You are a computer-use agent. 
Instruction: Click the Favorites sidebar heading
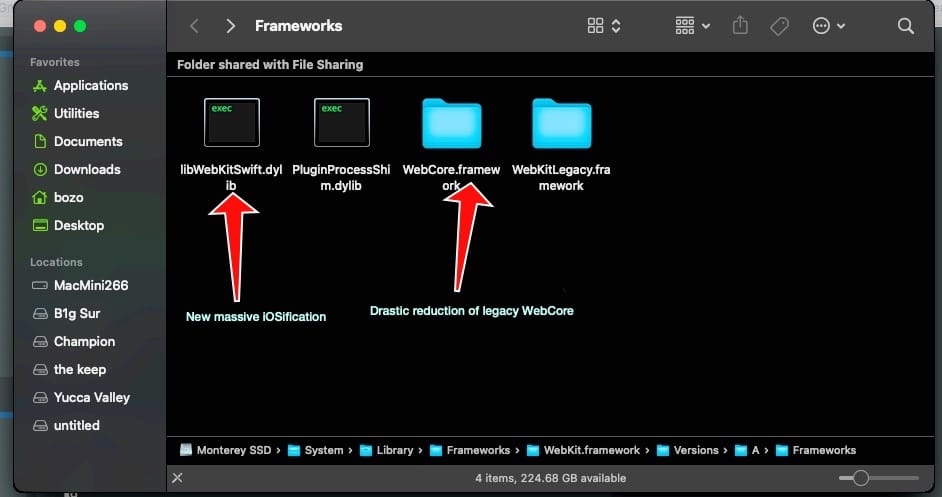pos(55,62)
